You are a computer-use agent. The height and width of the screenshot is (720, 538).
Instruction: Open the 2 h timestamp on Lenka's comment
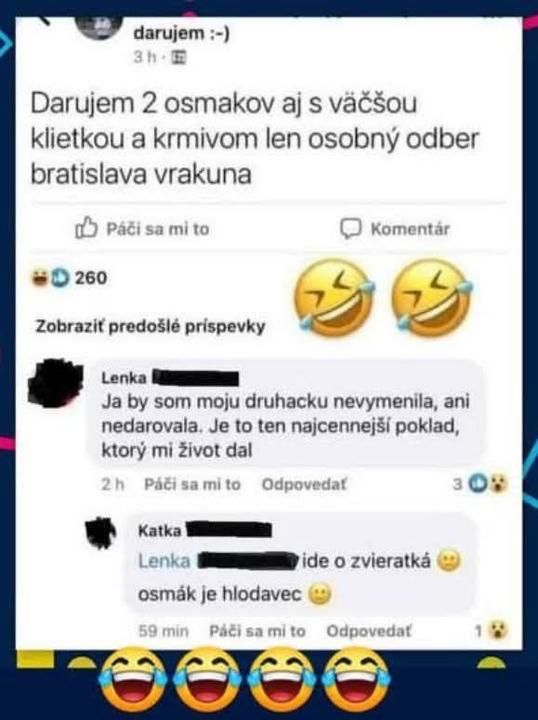(113, 484)
